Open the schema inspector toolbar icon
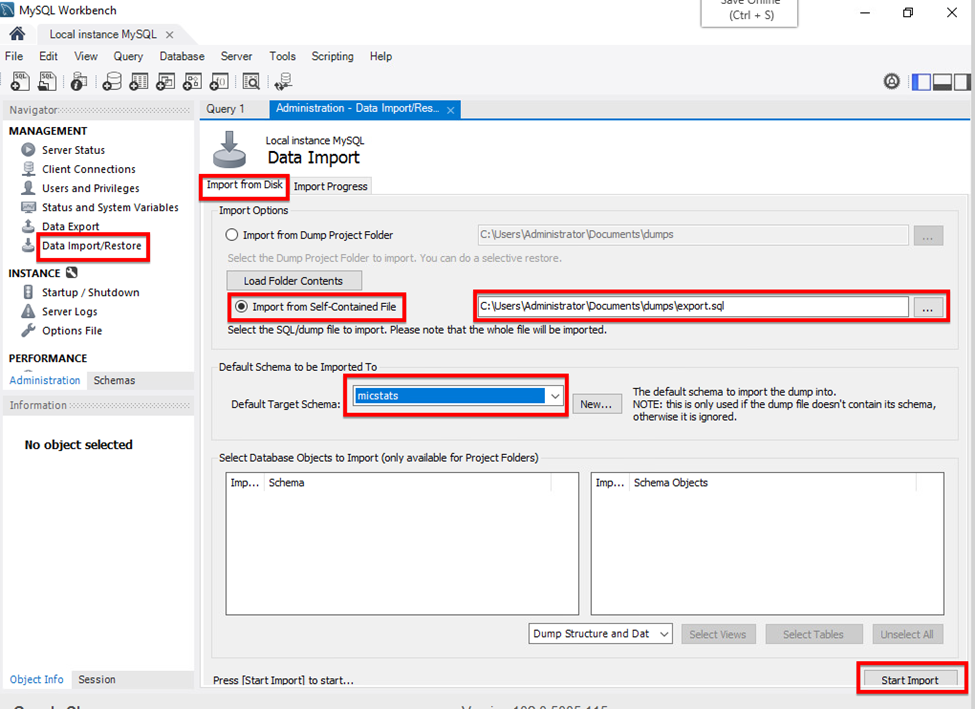The image size is (975, 709). pyautogui.click(x=79, y=81)
